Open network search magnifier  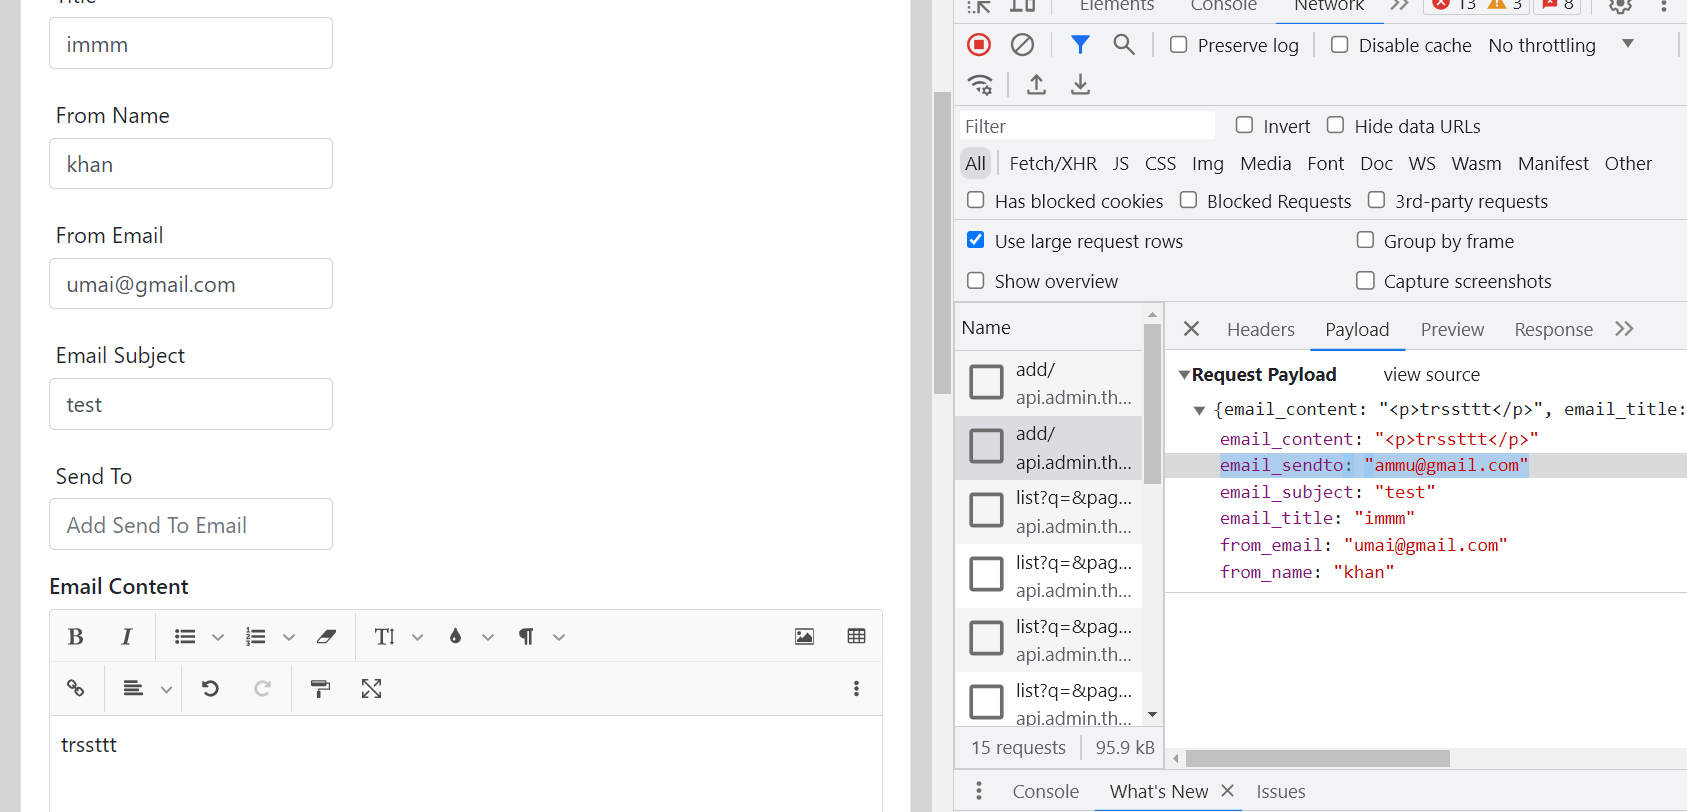point(1124,44)
